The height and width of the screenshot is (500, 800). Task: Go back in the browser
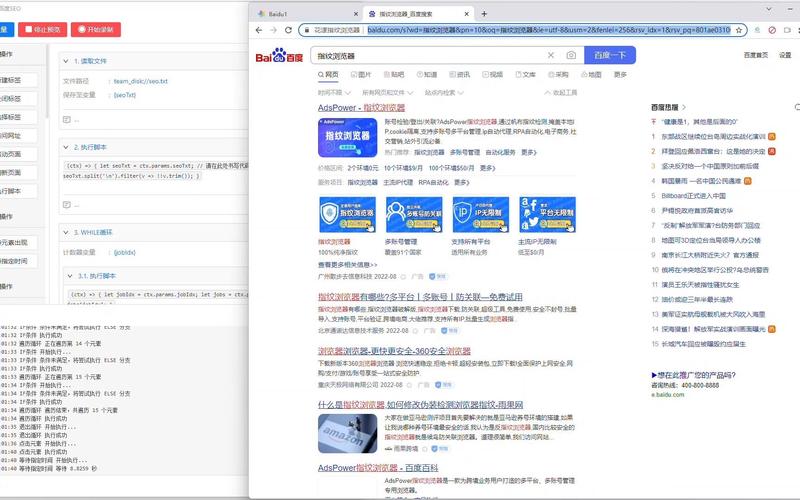coord(259,30)
